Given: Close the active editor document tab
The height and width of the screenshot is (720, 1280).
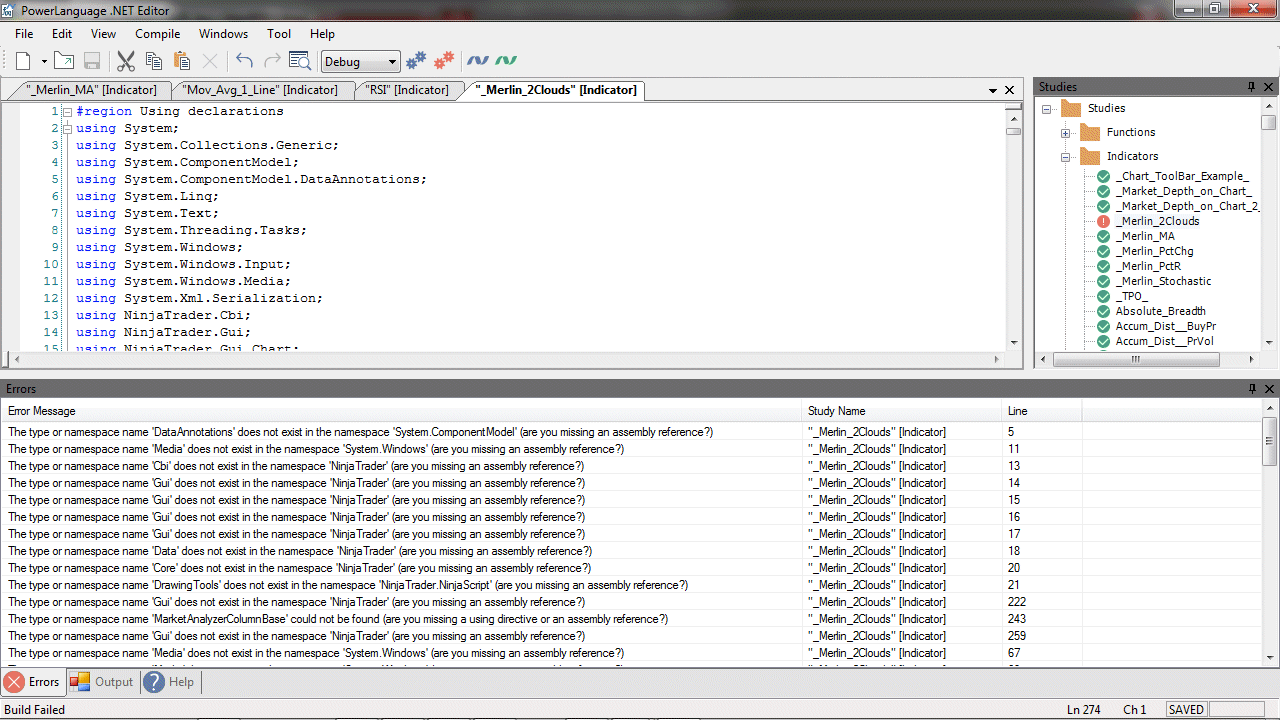Looking at the screenshot, I should click(1010, 90).
